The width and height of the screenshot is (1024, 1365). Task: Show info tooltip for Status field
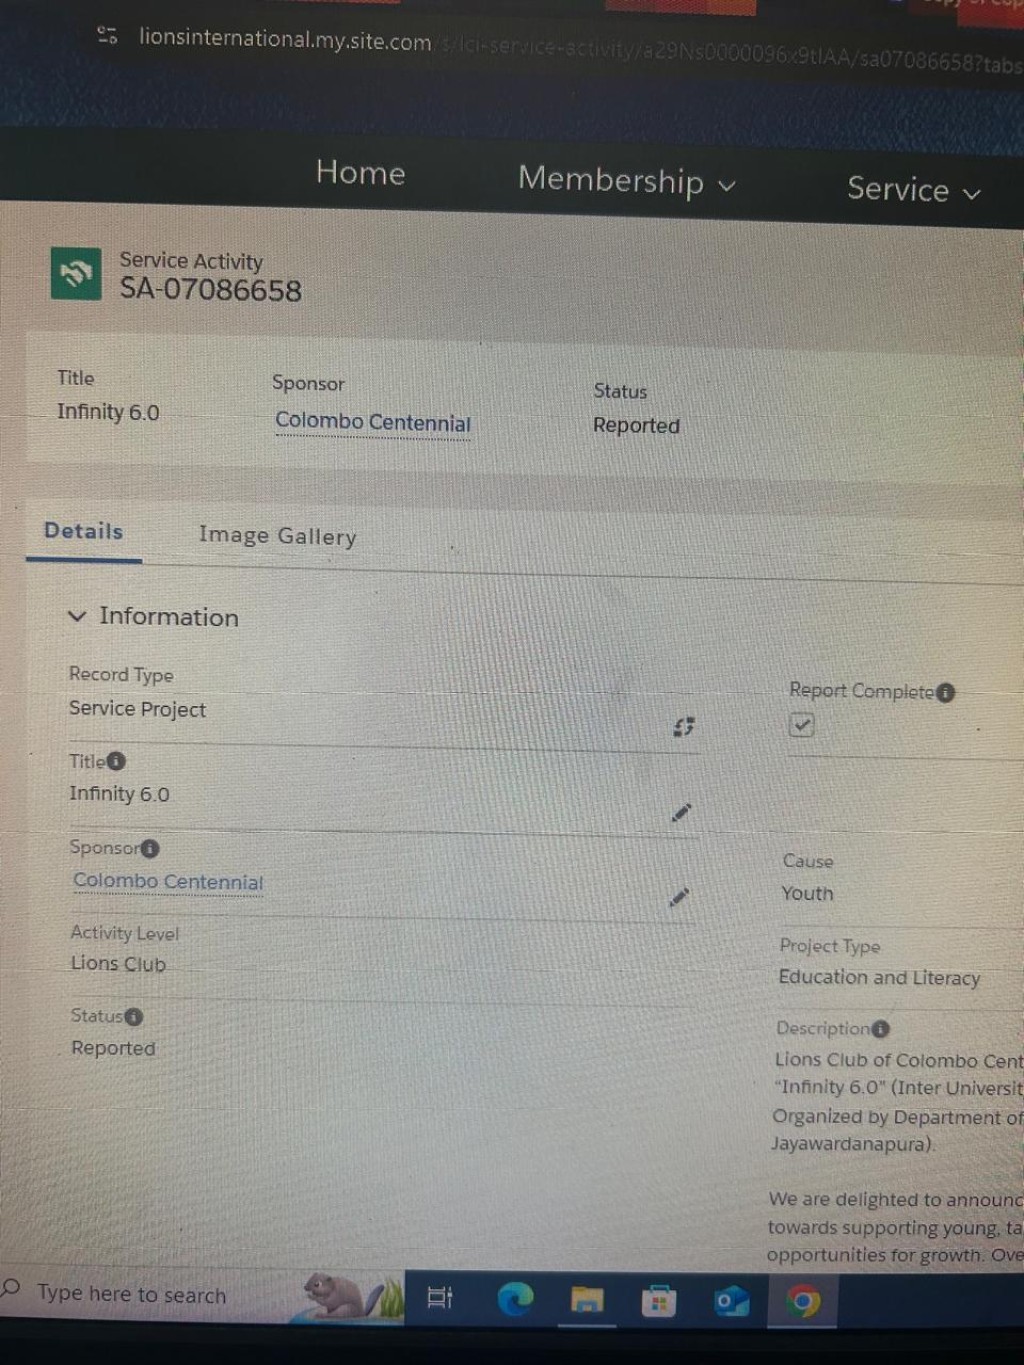(x=133, y=1016)
